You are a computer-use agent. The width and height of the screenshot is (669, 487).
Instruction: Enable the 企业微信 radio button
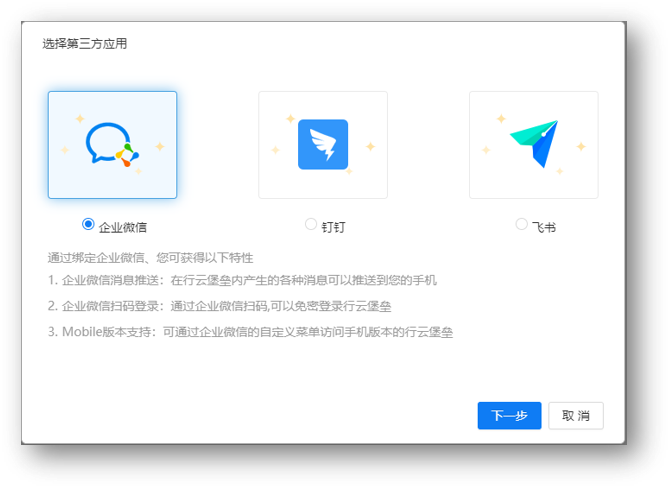tap(88, 224)
